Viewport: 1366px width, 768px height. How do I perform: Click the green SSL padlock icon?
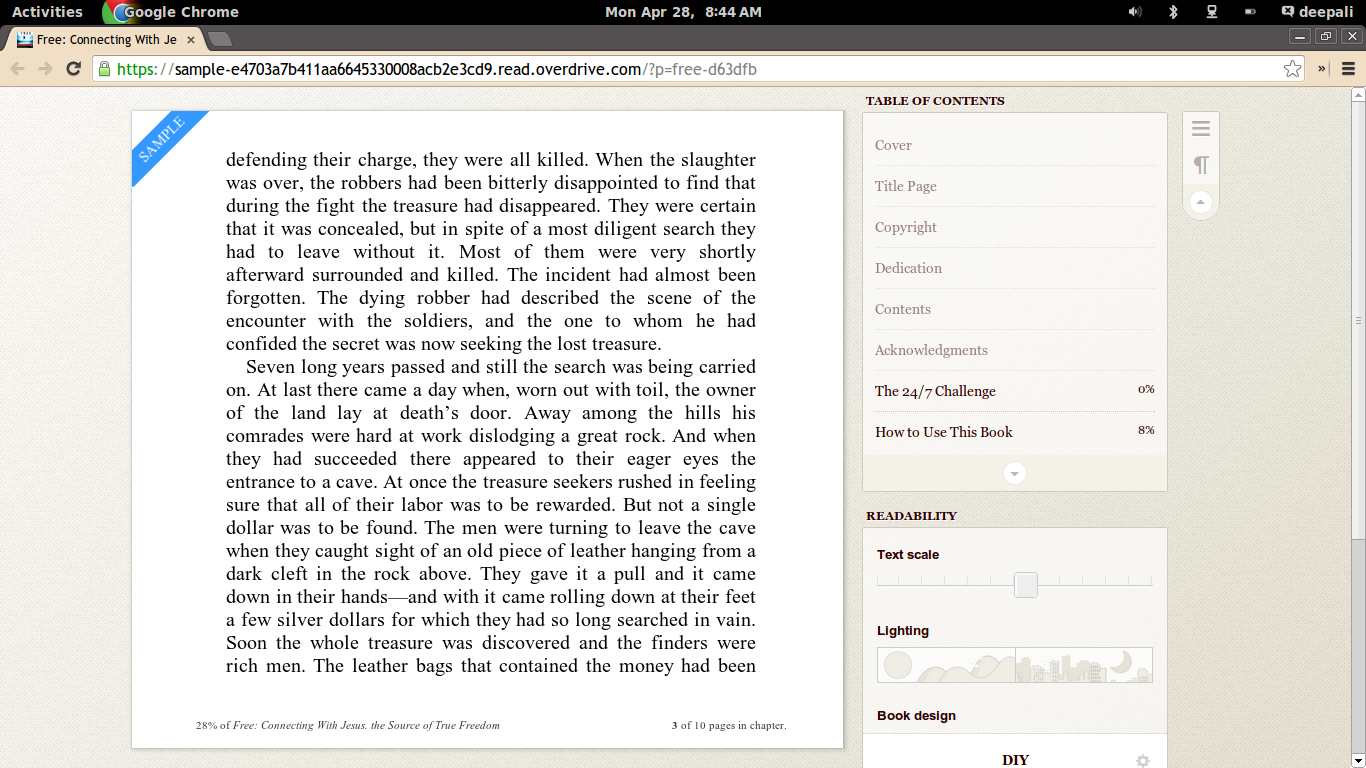(x=104, y=68)
